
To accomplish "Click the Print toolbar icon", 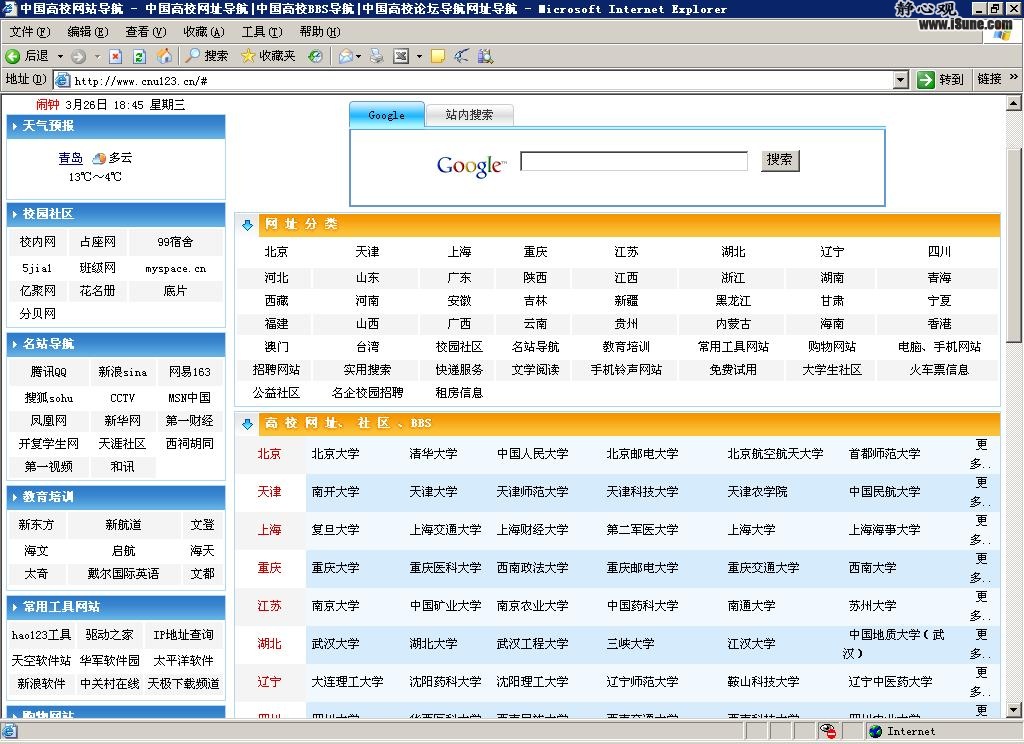I will click(377, 56).
